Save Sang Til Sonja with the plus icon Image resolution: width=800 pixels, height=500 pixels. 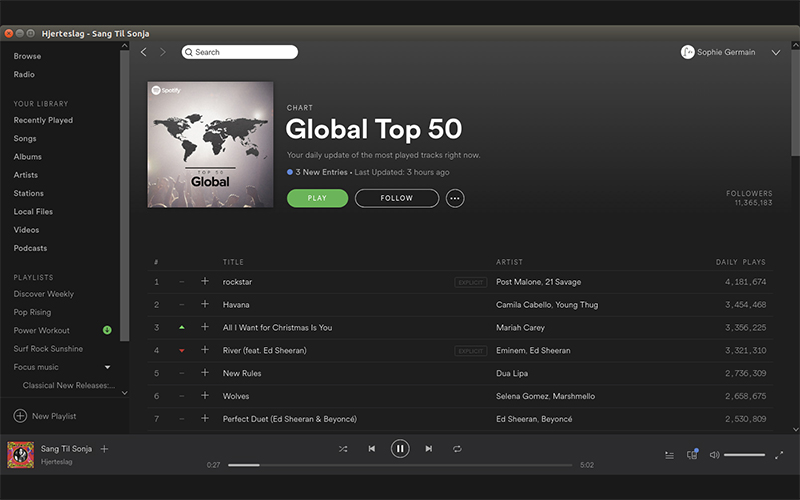[105, 449]
